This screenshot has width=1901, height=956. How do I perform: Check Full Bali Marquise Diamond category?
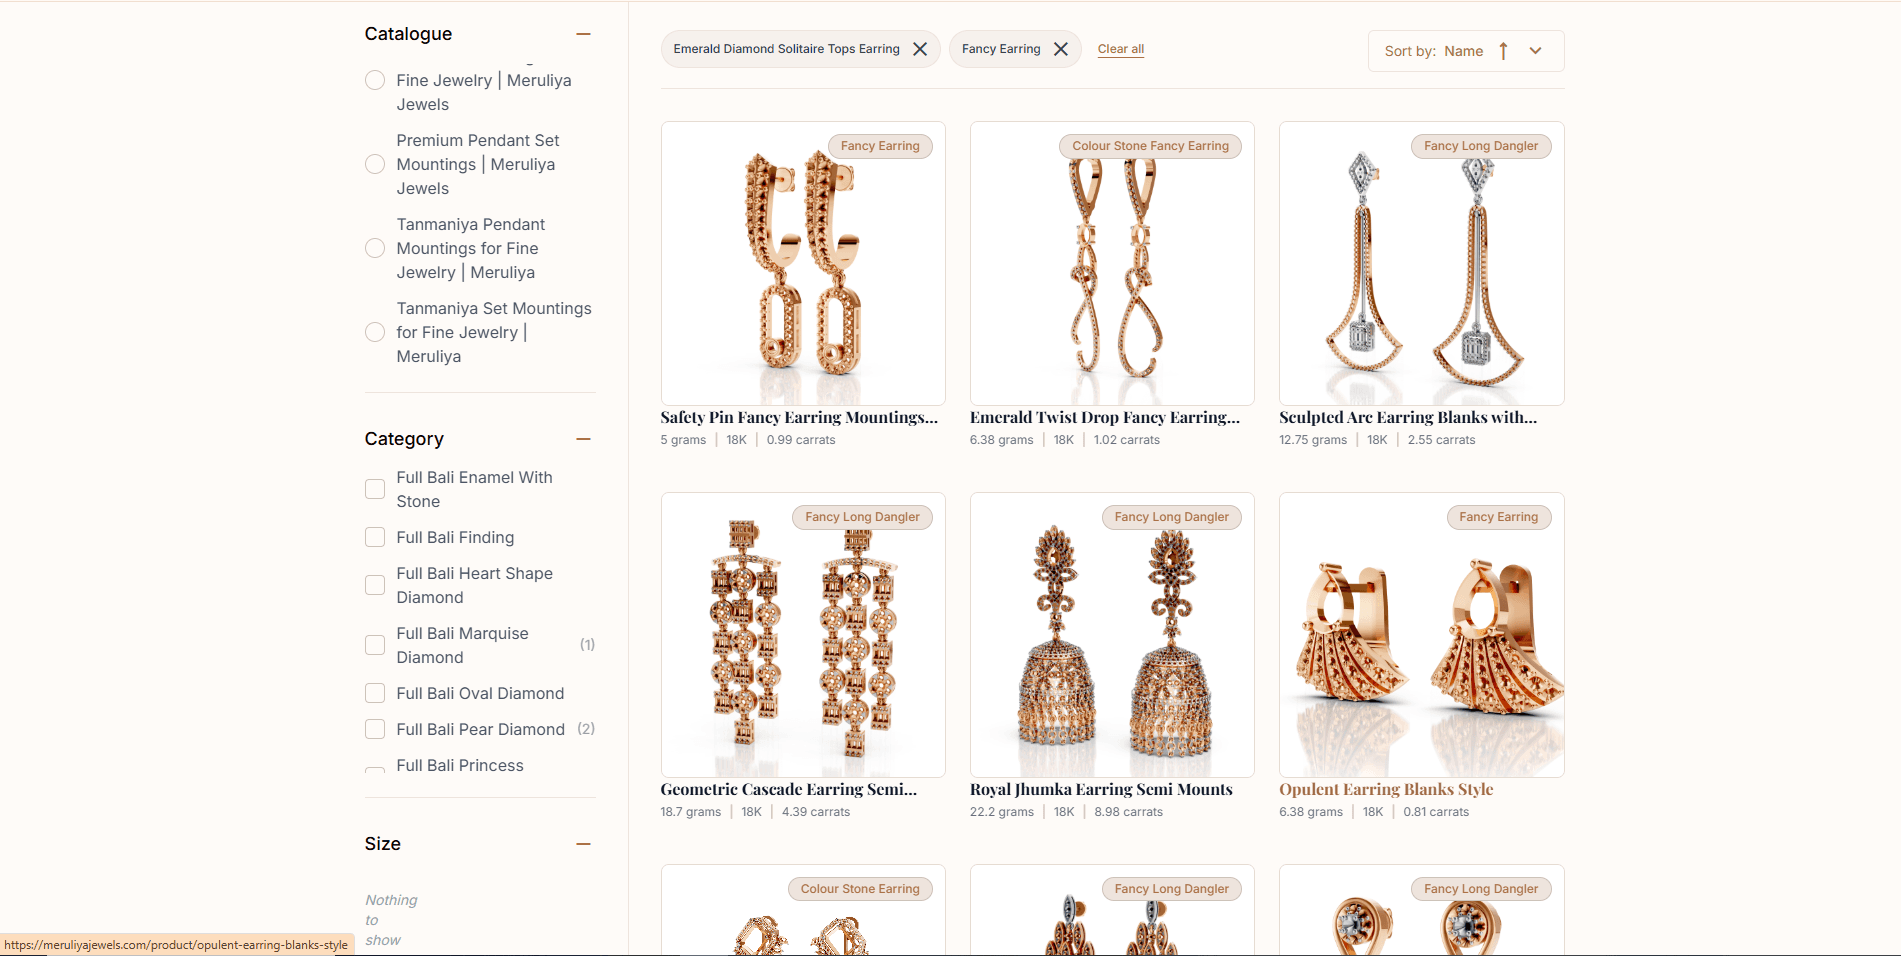375,645
